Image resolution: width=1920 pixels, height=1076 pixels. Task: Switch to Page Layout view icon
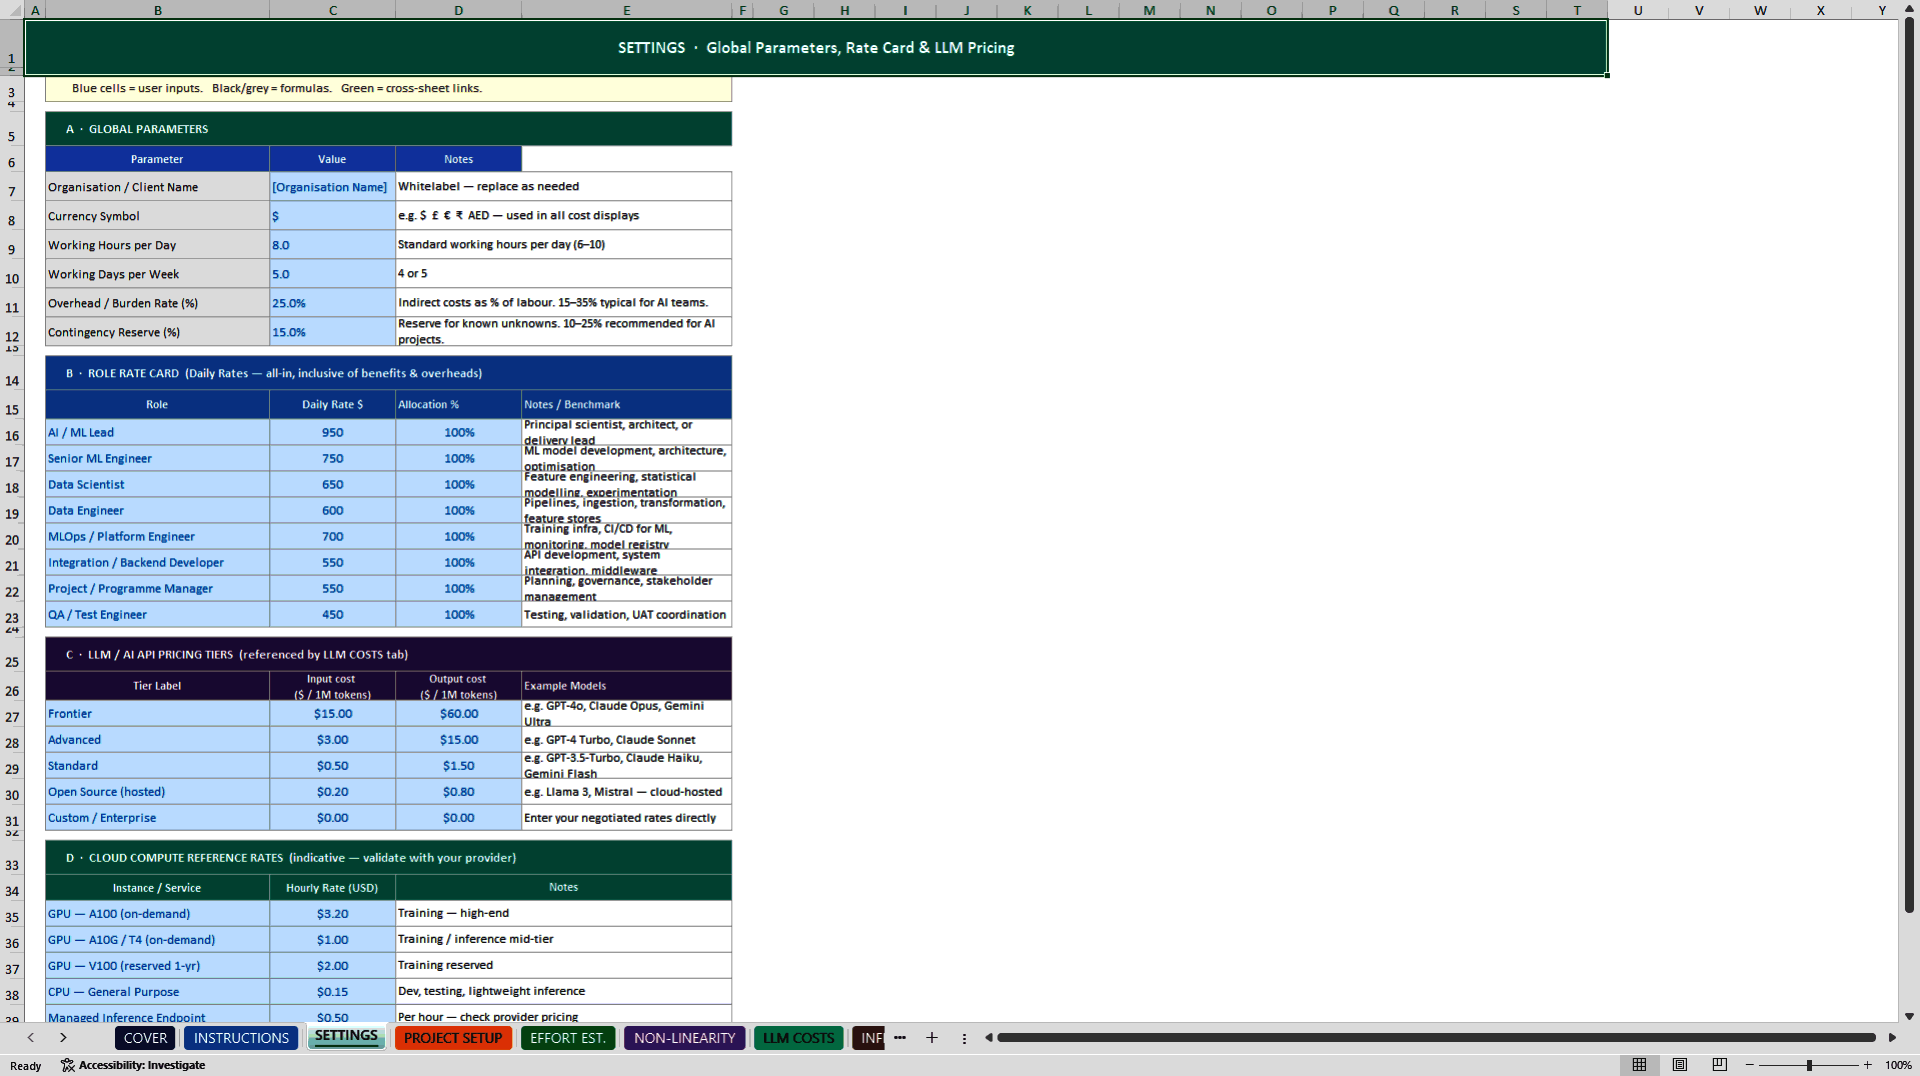click(1680, 1065)
